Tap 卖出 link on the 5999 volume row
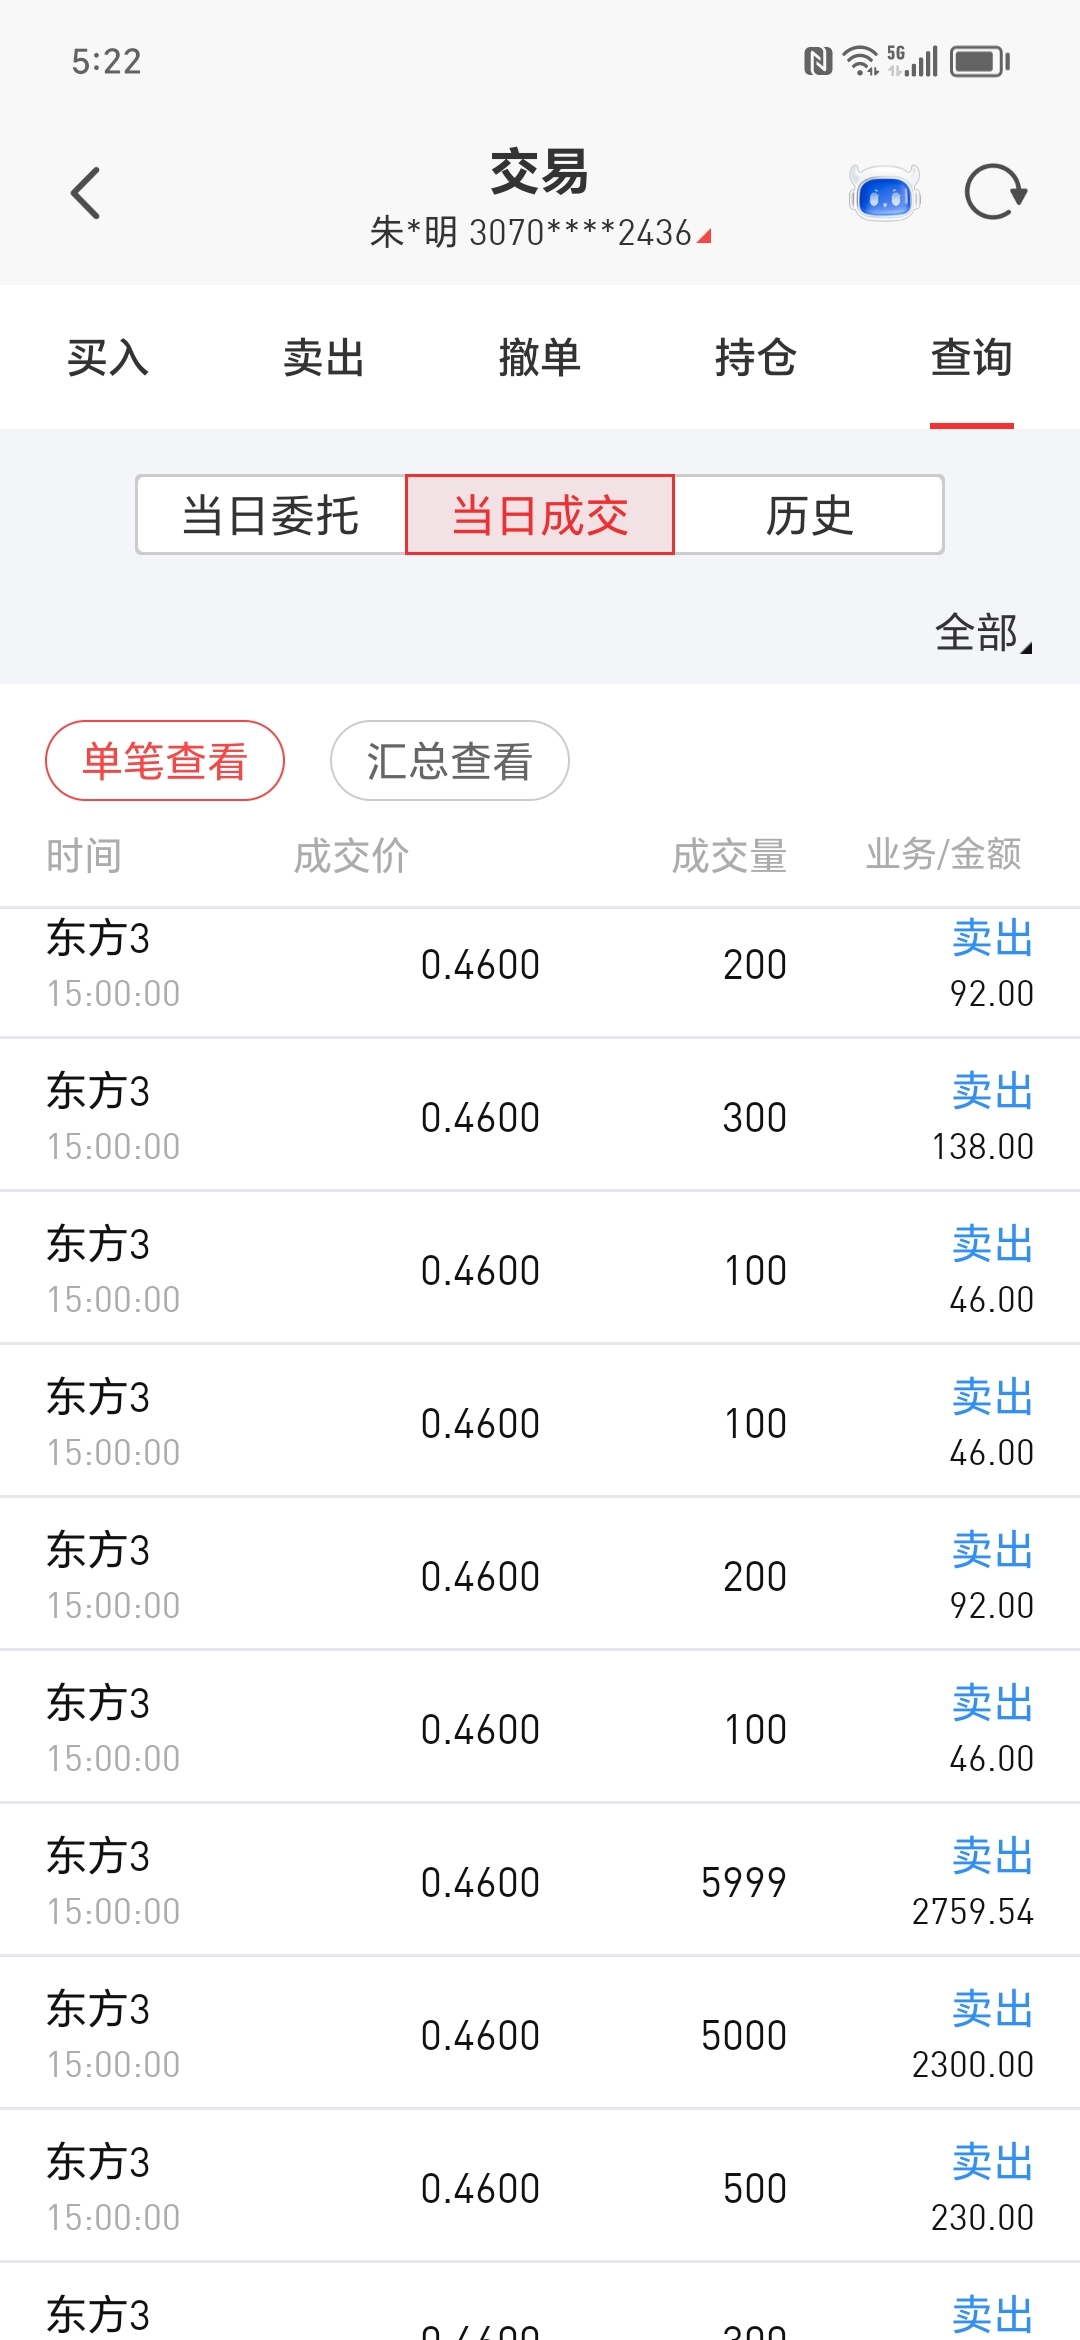The height and width of the screenshot is (2340, 1080). pyautogui.click(x=992, y=1856)
